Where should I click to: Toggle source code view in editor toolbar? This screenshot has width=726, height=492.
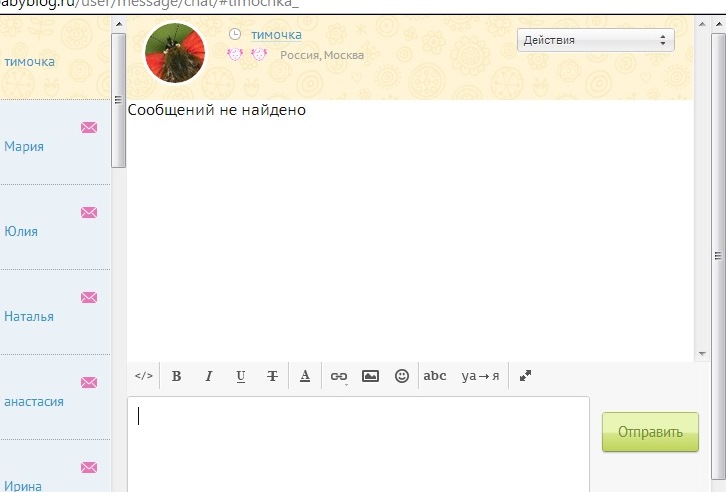tap(144, 375)
